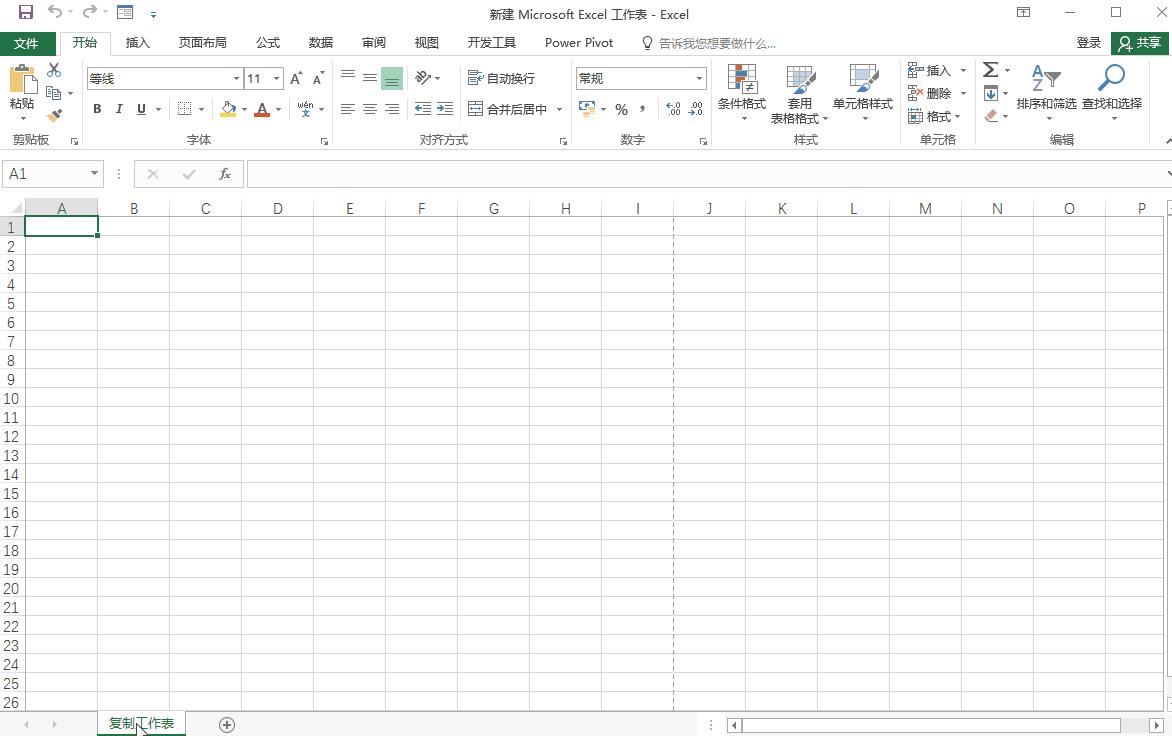The image size is (1172, 736).
Task: Expand the 合并后居中 dropdown arrow
Action: click(559, 109)
